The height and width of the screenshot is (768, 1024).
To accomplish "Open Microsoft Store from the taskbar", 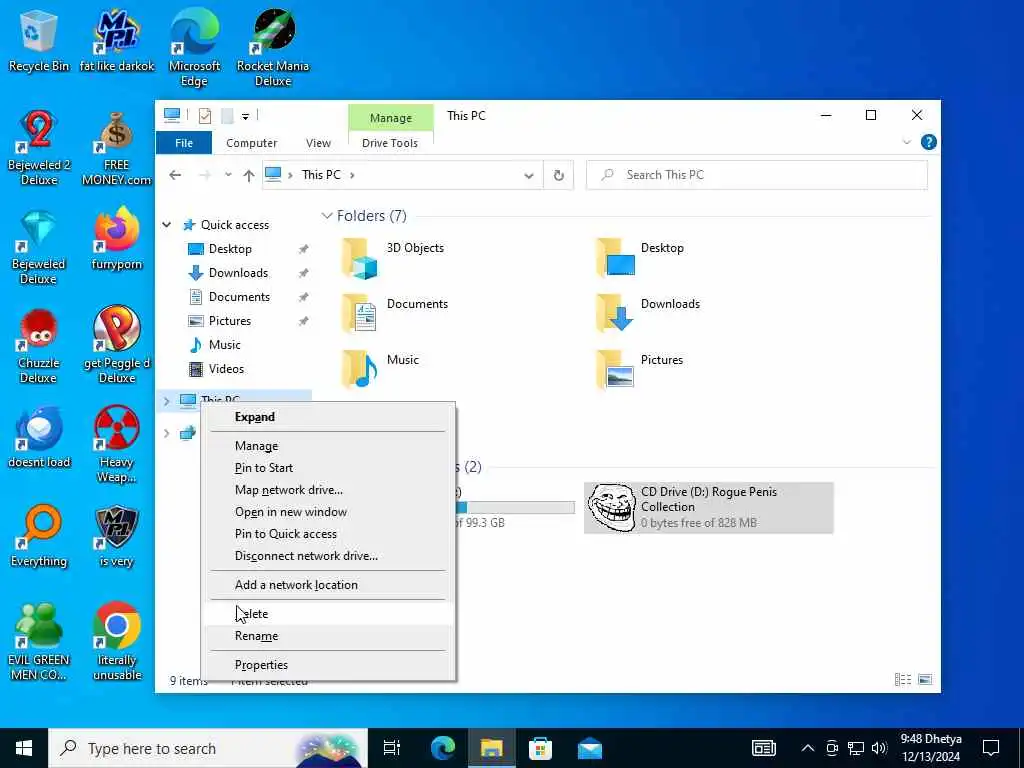I will click(x=540, y=748).
